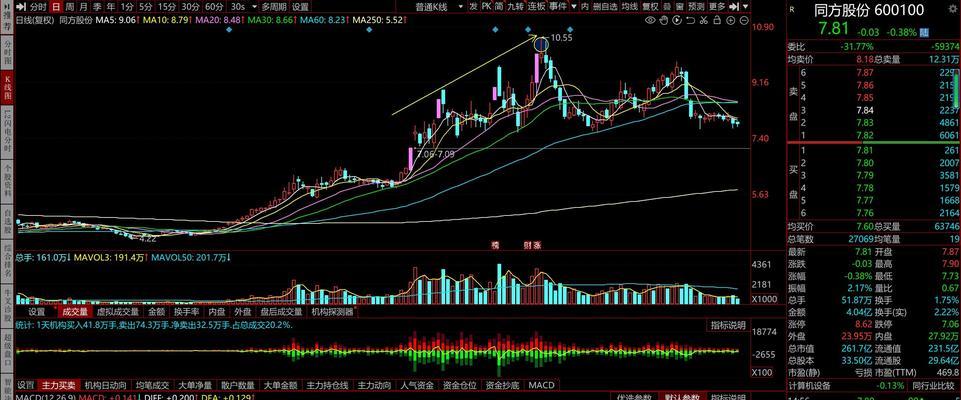Click the 涨 event marker below the chart

[x=537, y=245]
